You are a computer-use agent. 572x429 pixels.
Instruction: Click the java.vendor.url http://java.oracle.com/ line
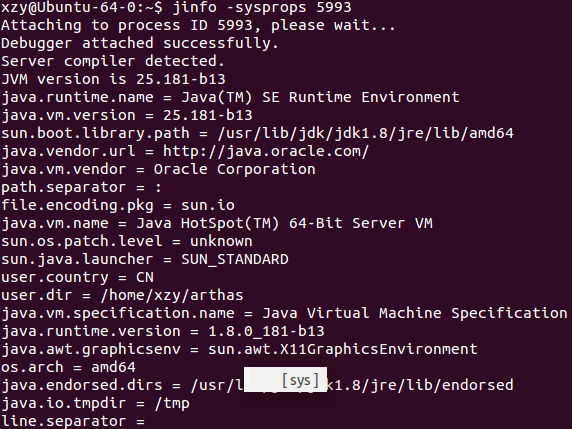point(185,151)
